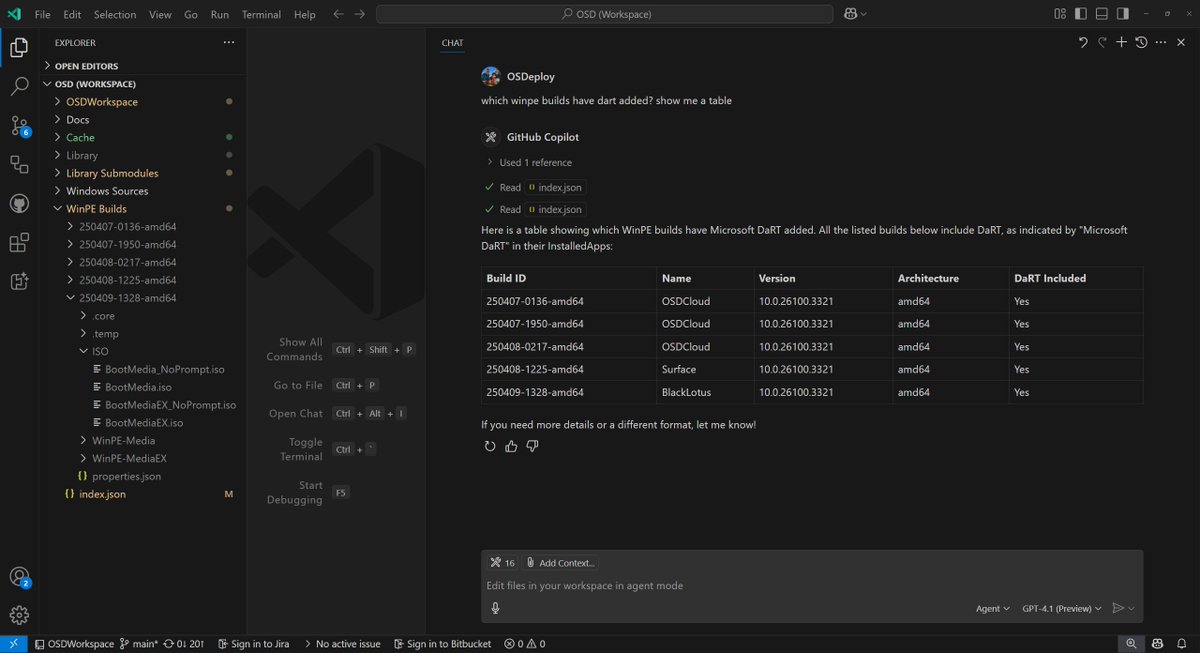
Task: Collapse the ISO folder
Action: point(143,351)
